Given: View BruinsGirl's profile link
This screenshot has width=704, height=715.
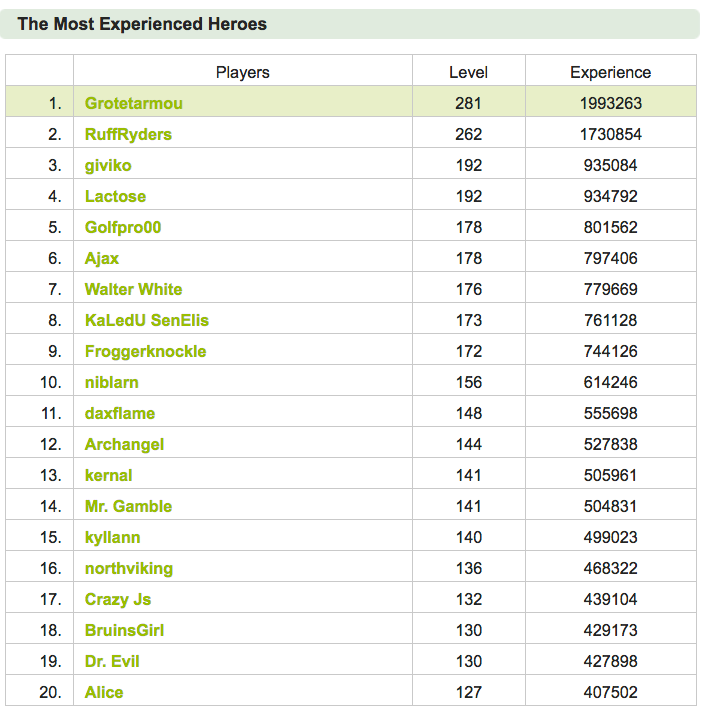Looking at the screenshot, I should click(124, 631).
